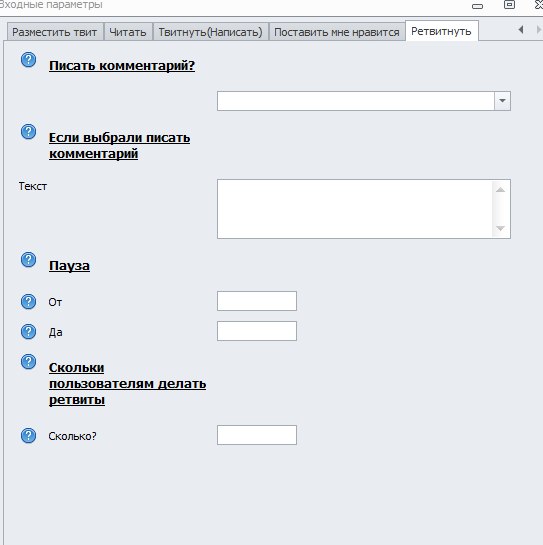Open the comment choice combo box
The height and width of the screenshot is (545, 543).
364,101
